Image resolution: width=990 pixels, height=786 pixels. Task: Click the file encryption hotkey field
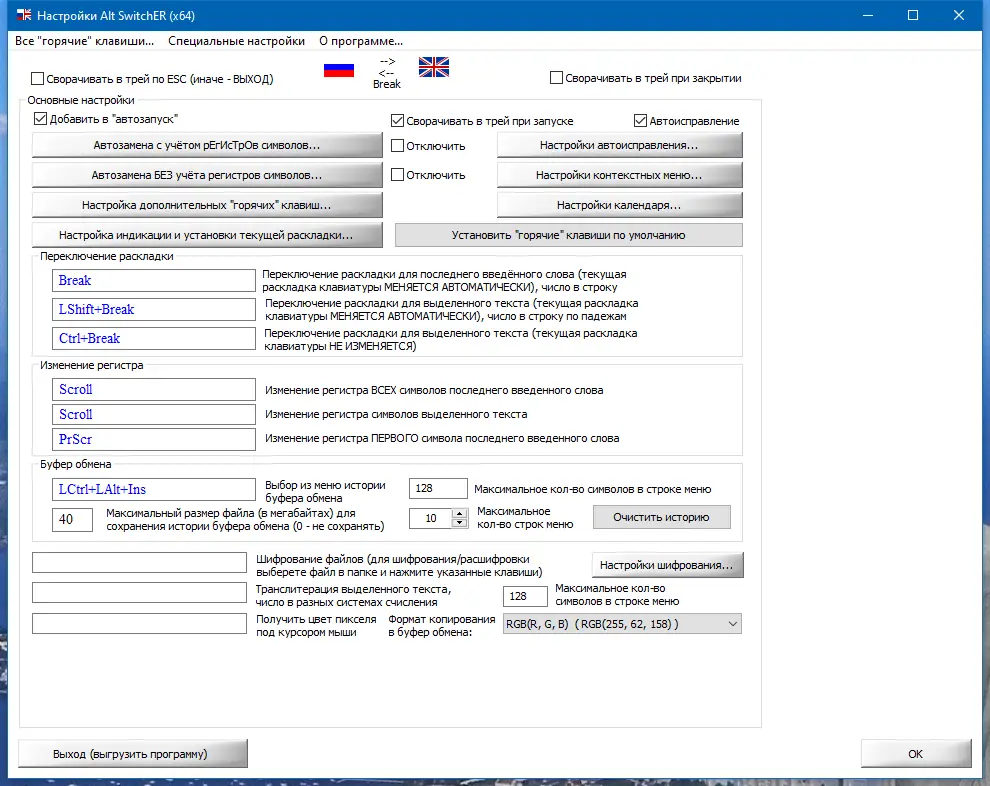[140, 563]
